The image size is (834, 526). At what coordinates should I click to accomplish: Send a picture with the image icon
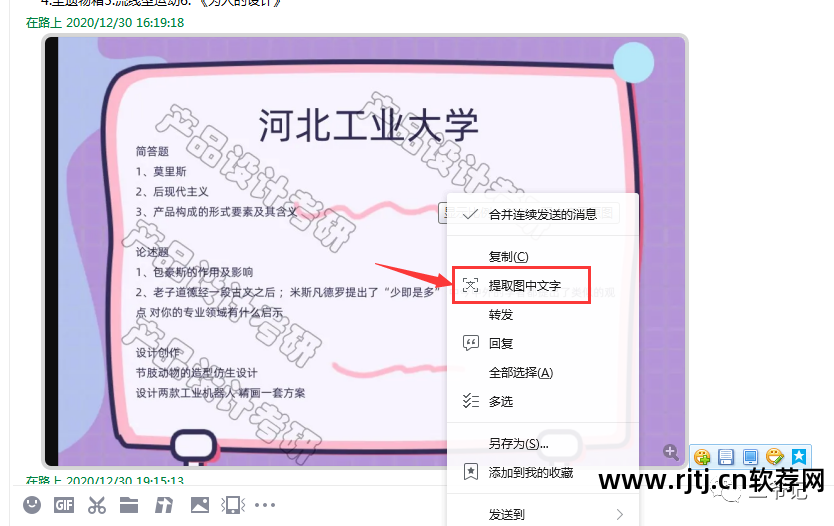pos(200,505)
